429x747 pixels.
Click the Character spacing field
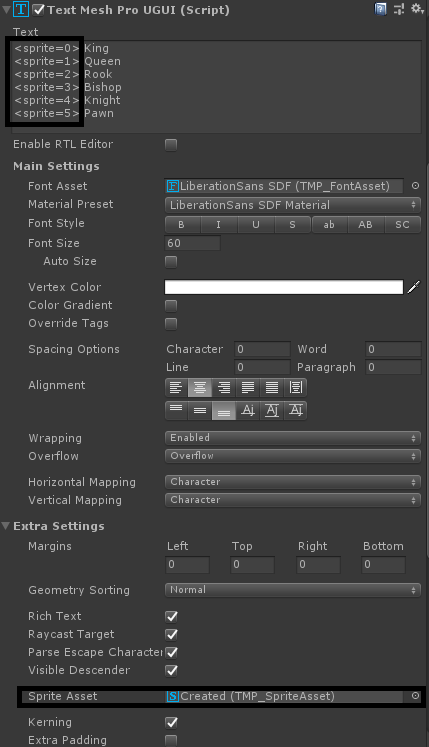pyautogui.click(x=262, y=349)
